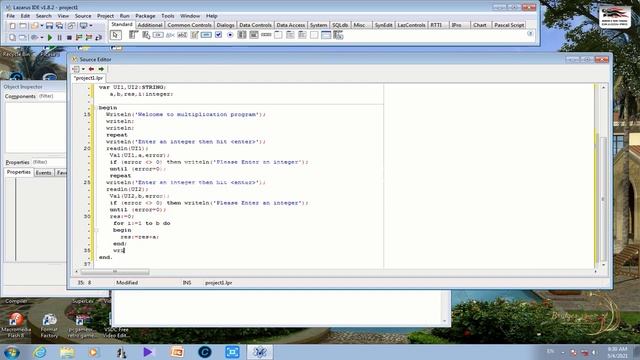Click the Source Editor jump back arrow
The width and height of the screenshot is (640, 360).
pyautogui.click(x=91, y=69)
